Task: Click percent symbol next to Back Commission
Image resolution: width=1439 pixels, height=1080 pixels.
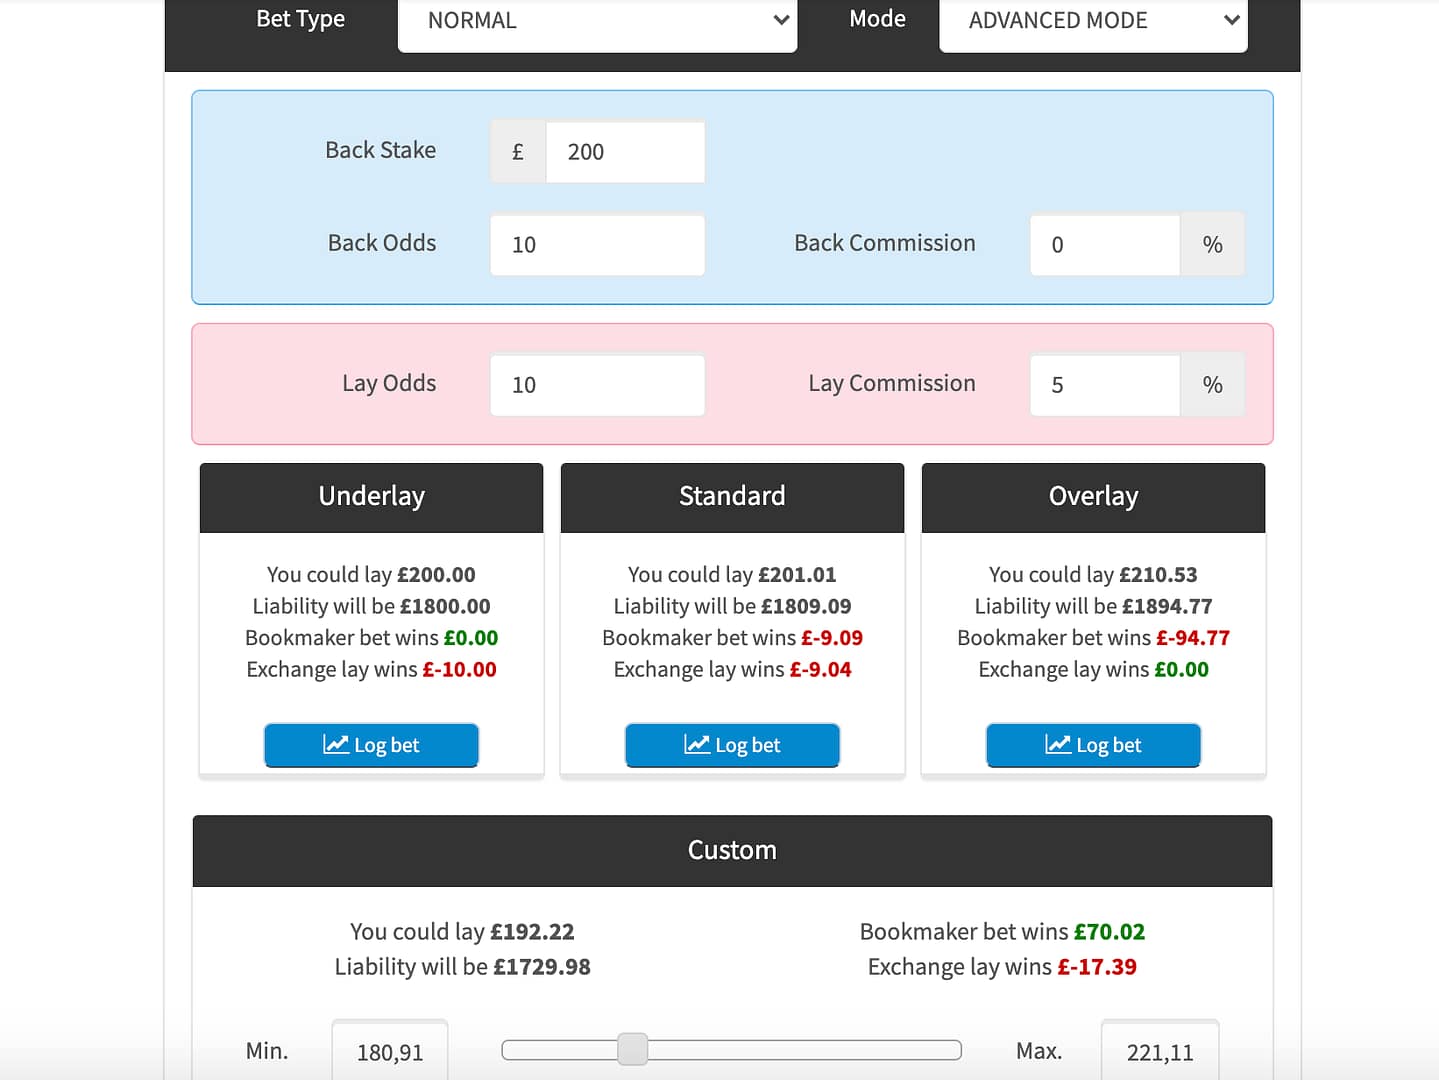Action: coord(1212,245)
